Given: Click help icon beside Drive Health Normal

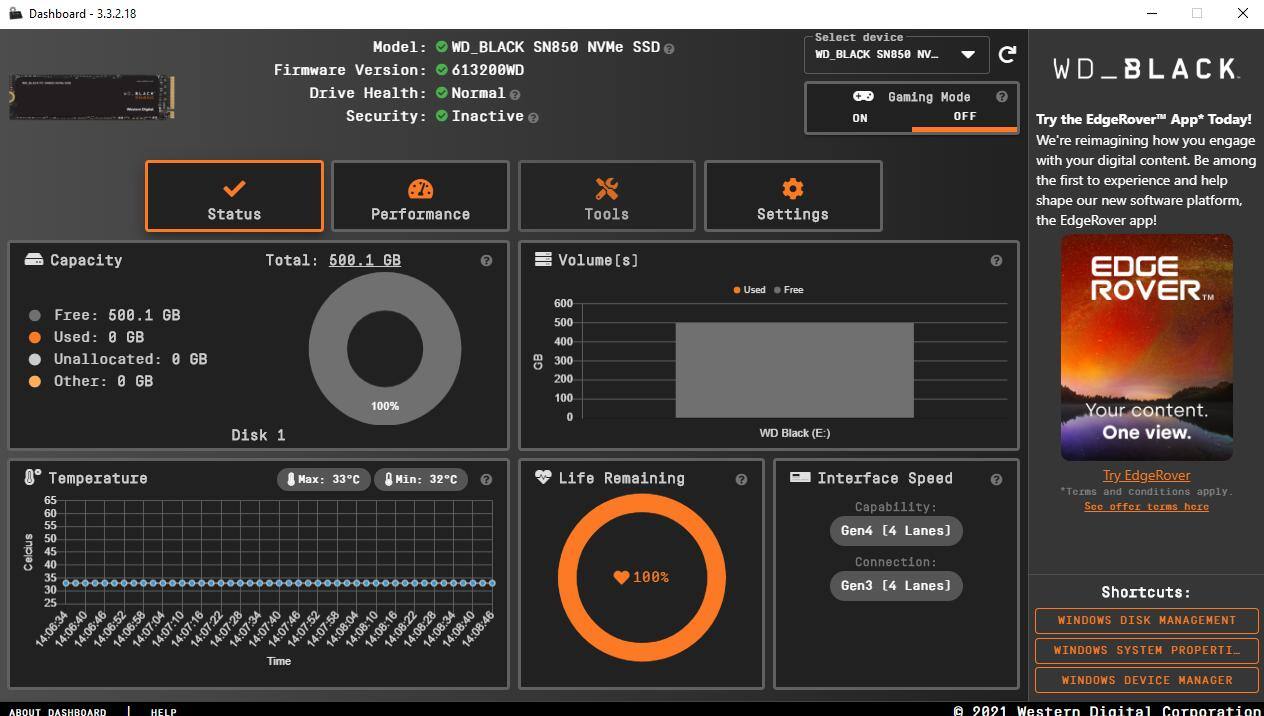Looking at the screenshot, I should [515, 95].
